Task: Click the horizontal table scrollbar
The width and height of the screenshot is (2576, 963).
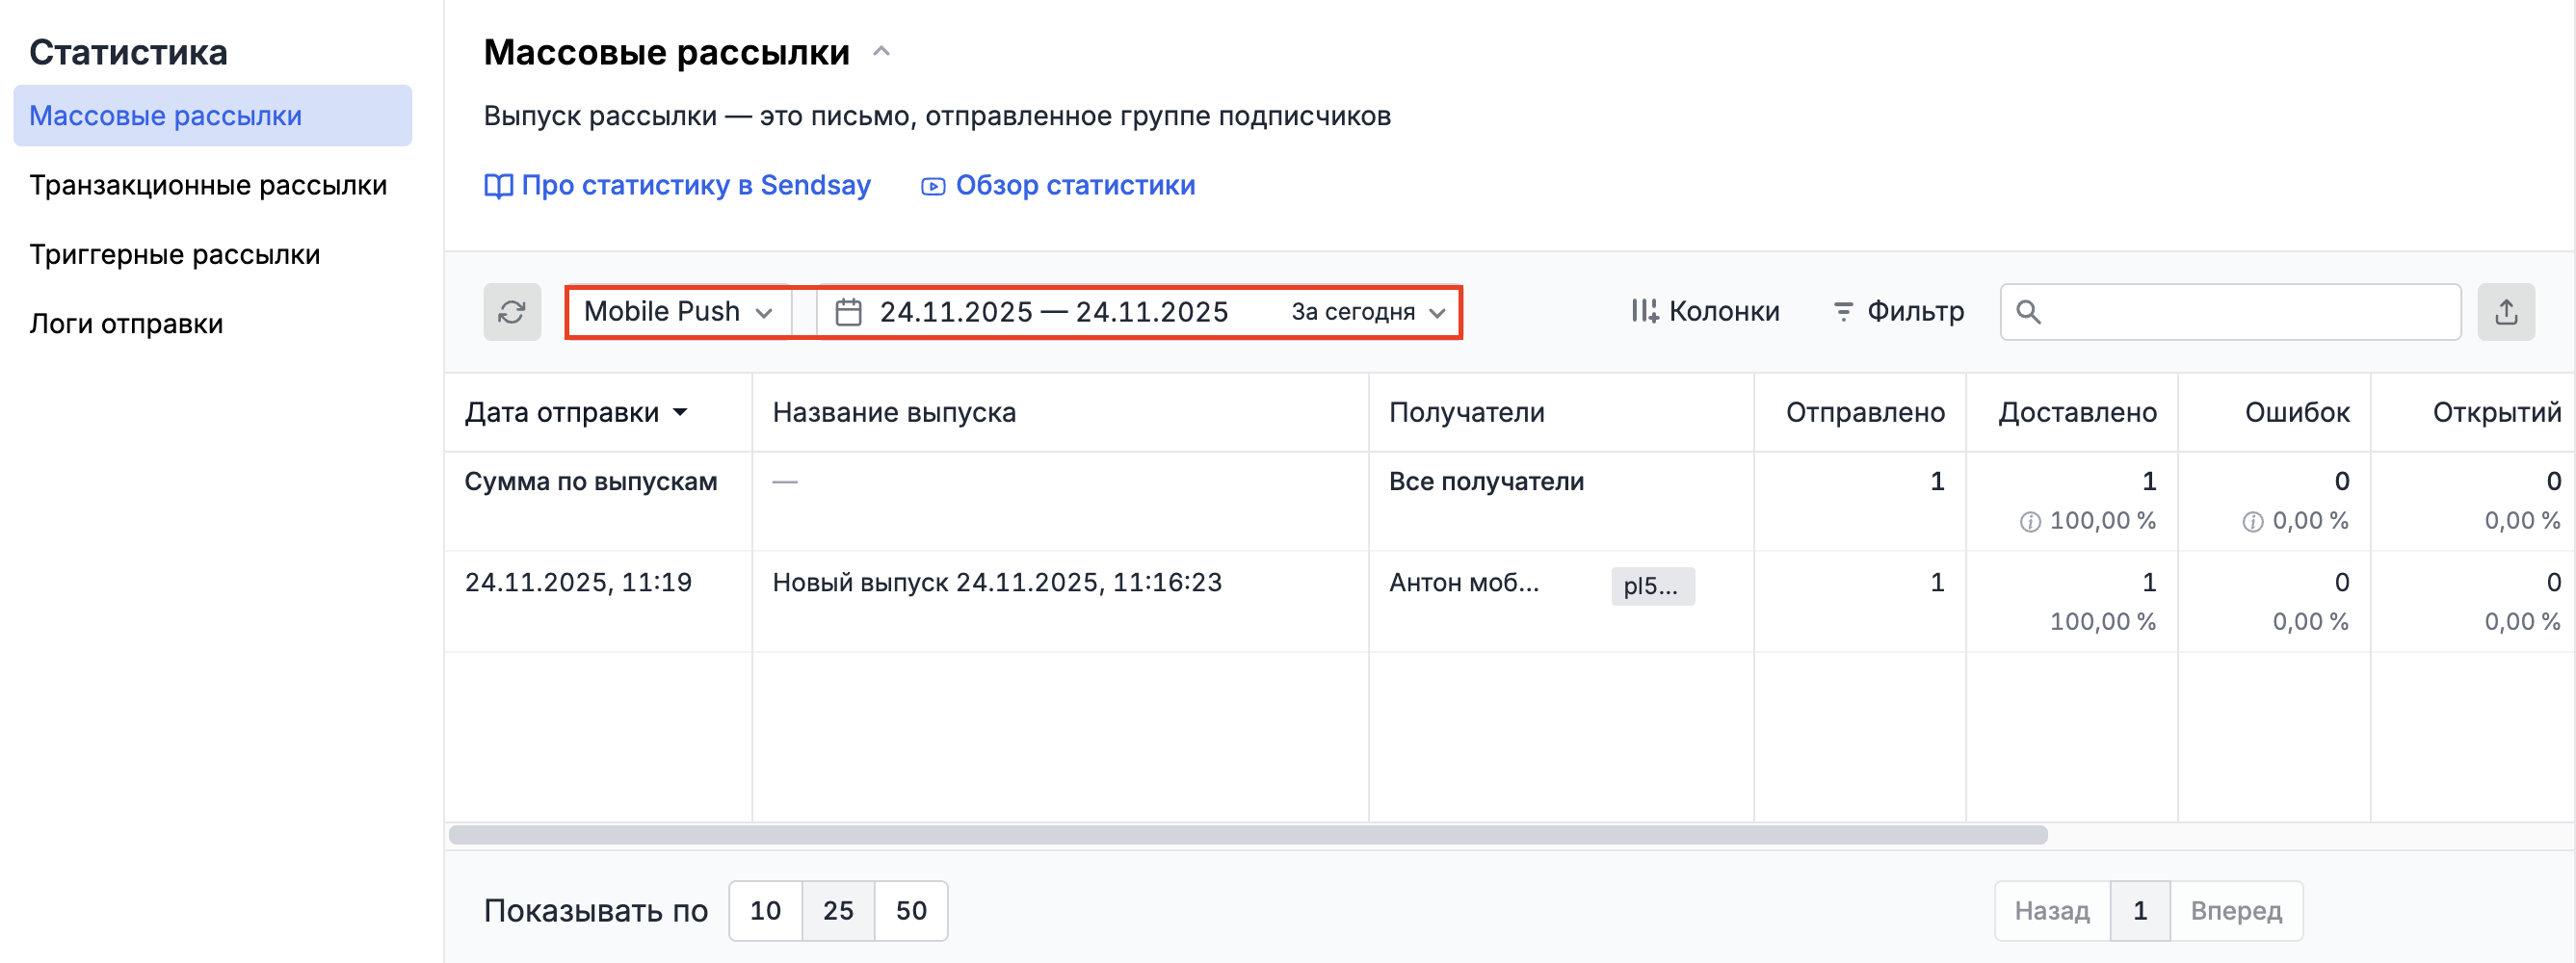Action: click(1247, 835)
